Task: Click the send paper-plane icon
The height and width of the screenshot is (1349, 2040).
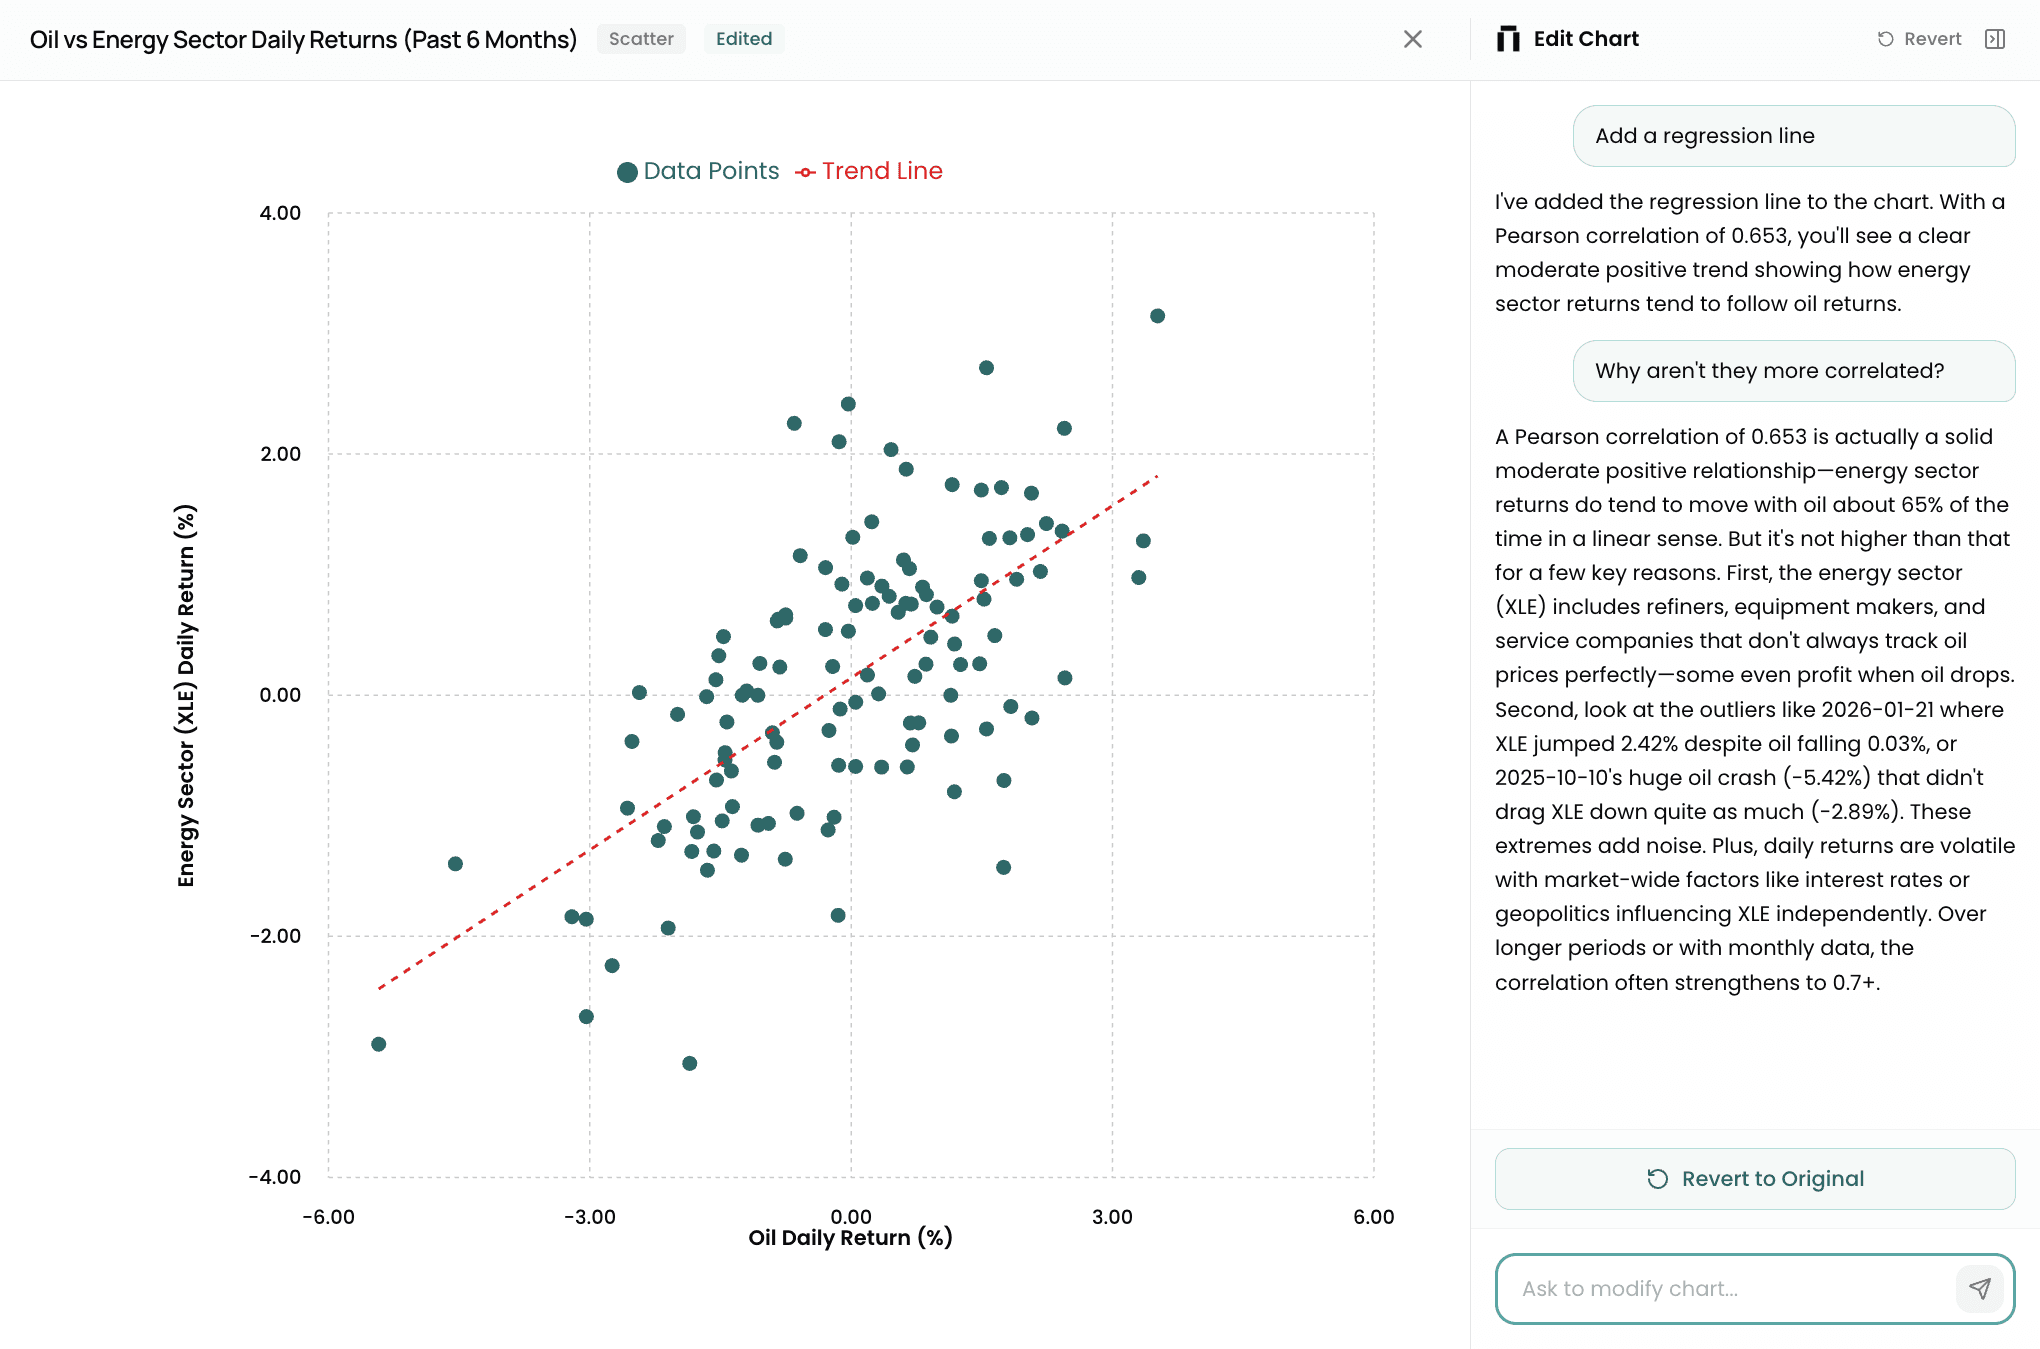Action: tap(1981, 1289)
